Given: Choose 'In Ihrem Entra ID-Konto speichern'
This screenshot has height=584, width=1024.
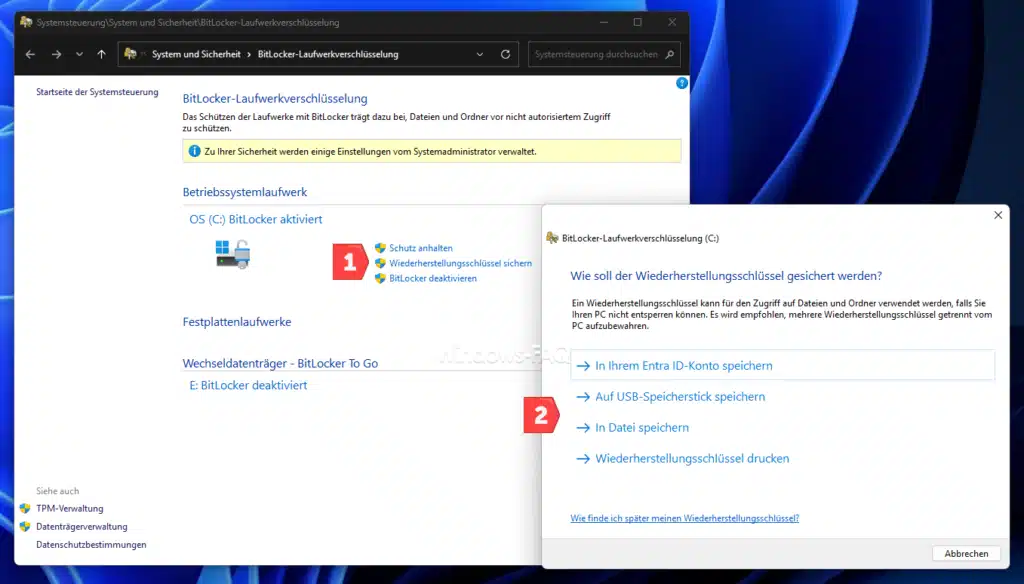Looking at the screenshot, I should [x=782, y=366].
